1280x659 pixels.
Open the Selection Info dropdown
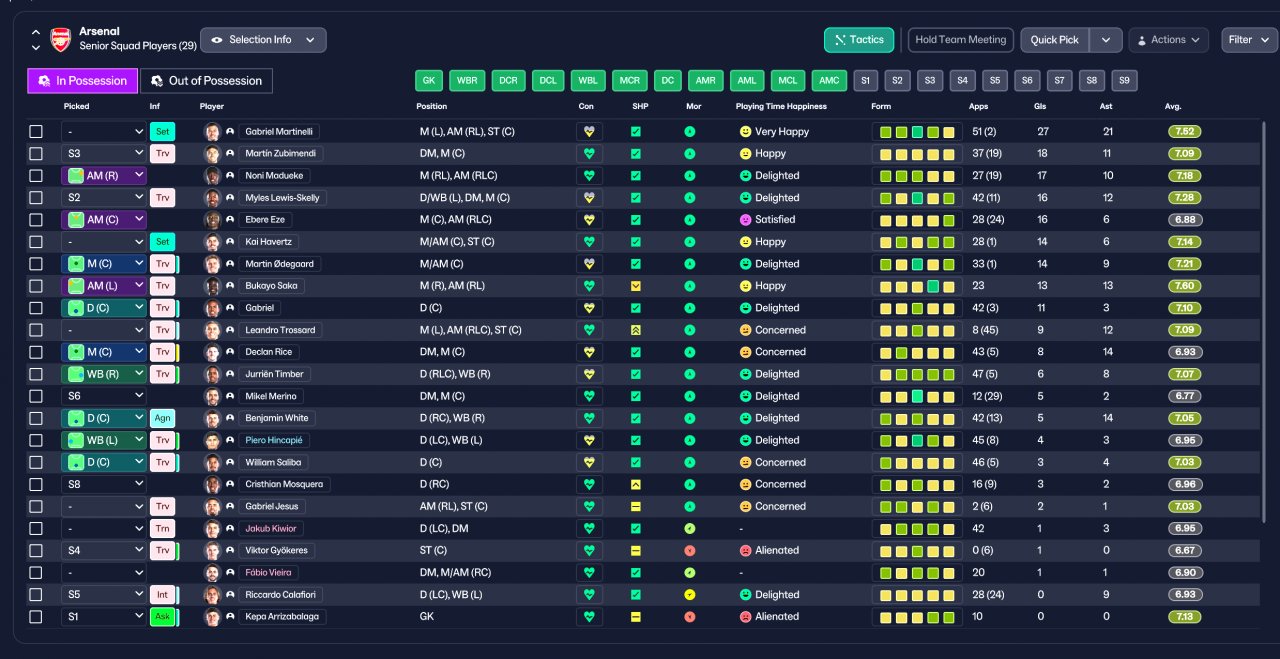tap(263, 40)
